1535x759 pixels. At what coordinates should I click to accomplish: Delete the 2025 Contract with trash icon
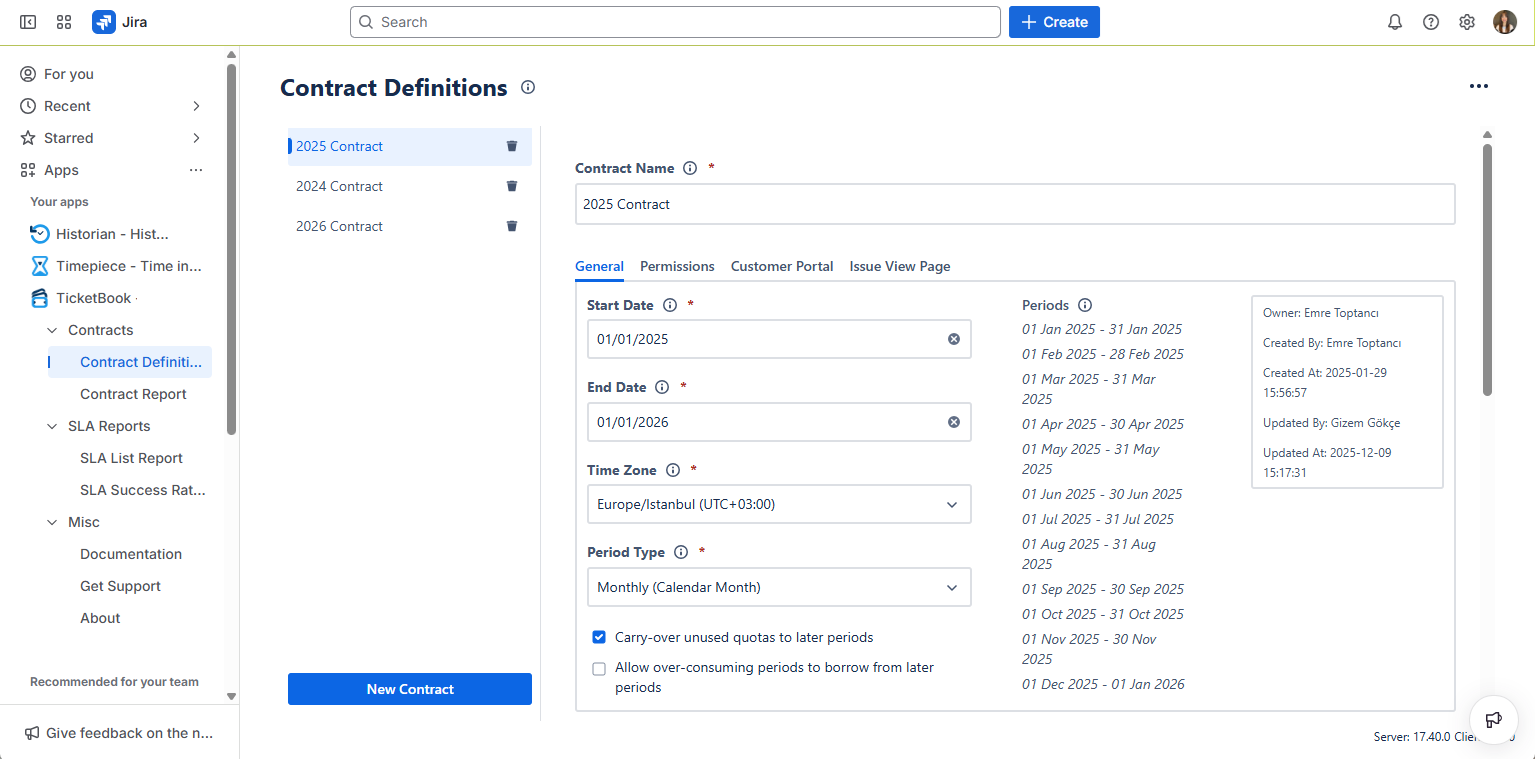point(512,146)
